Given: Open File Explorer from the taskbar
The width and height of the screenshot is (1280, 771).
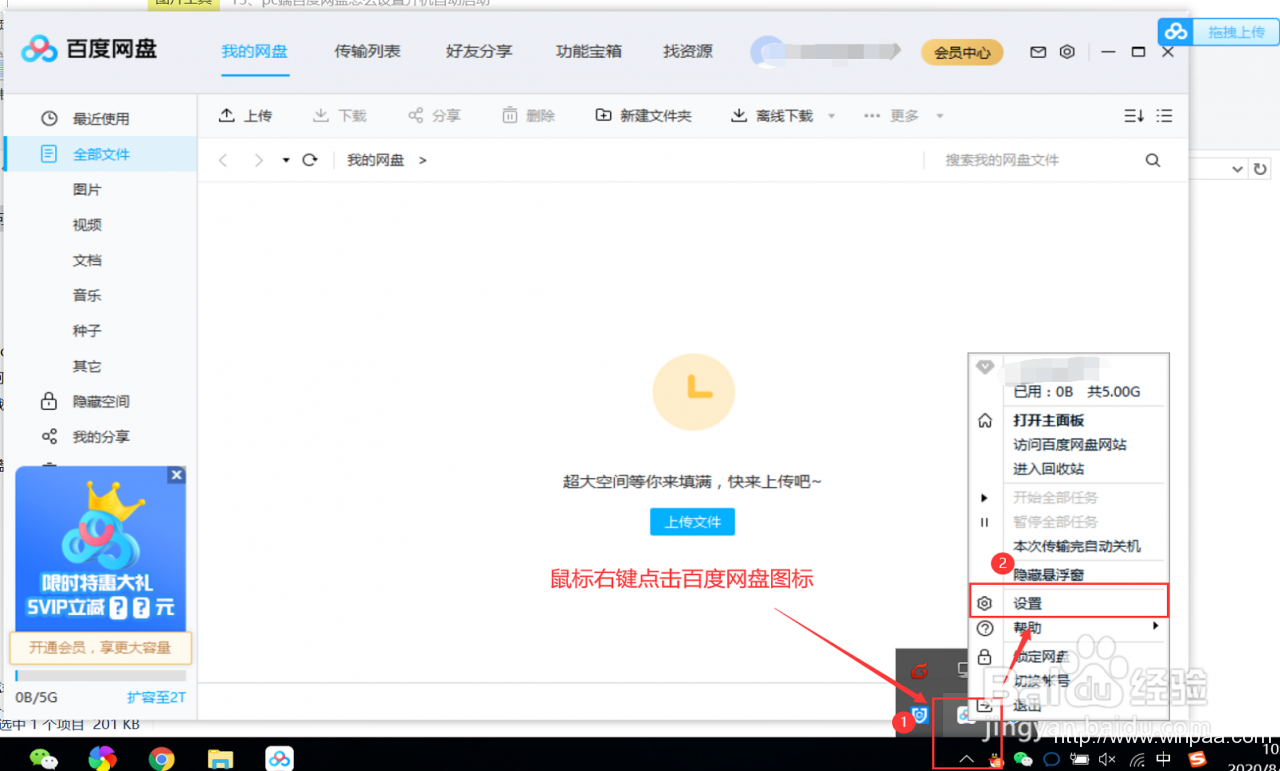Looking at the screenshot, I should pyautogui.click(x=220, y=759).
